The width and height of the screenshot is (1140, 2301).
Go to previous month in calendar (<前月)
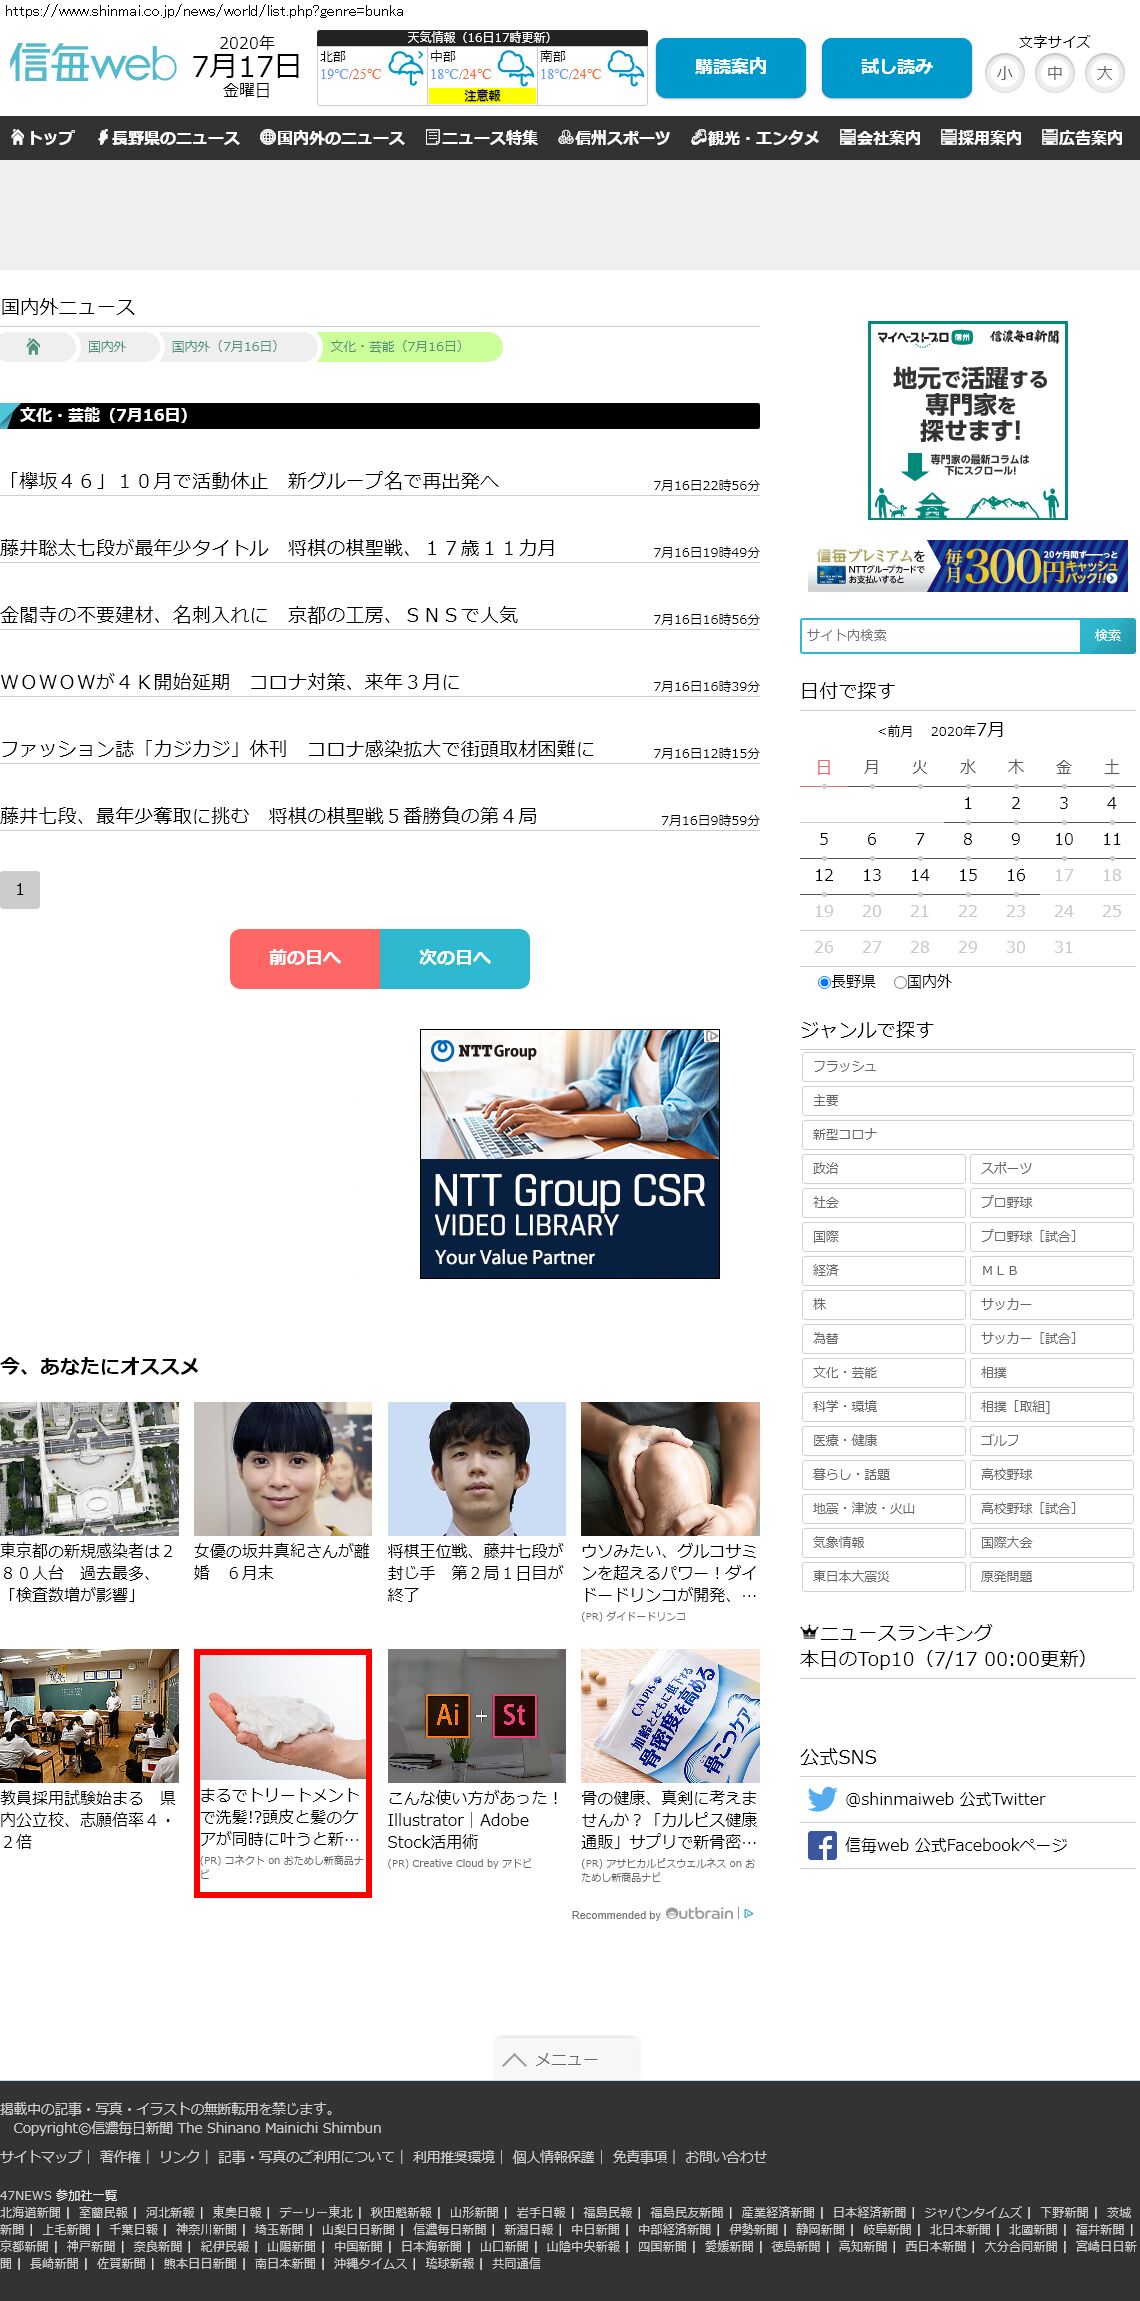[x=895, y=731]
